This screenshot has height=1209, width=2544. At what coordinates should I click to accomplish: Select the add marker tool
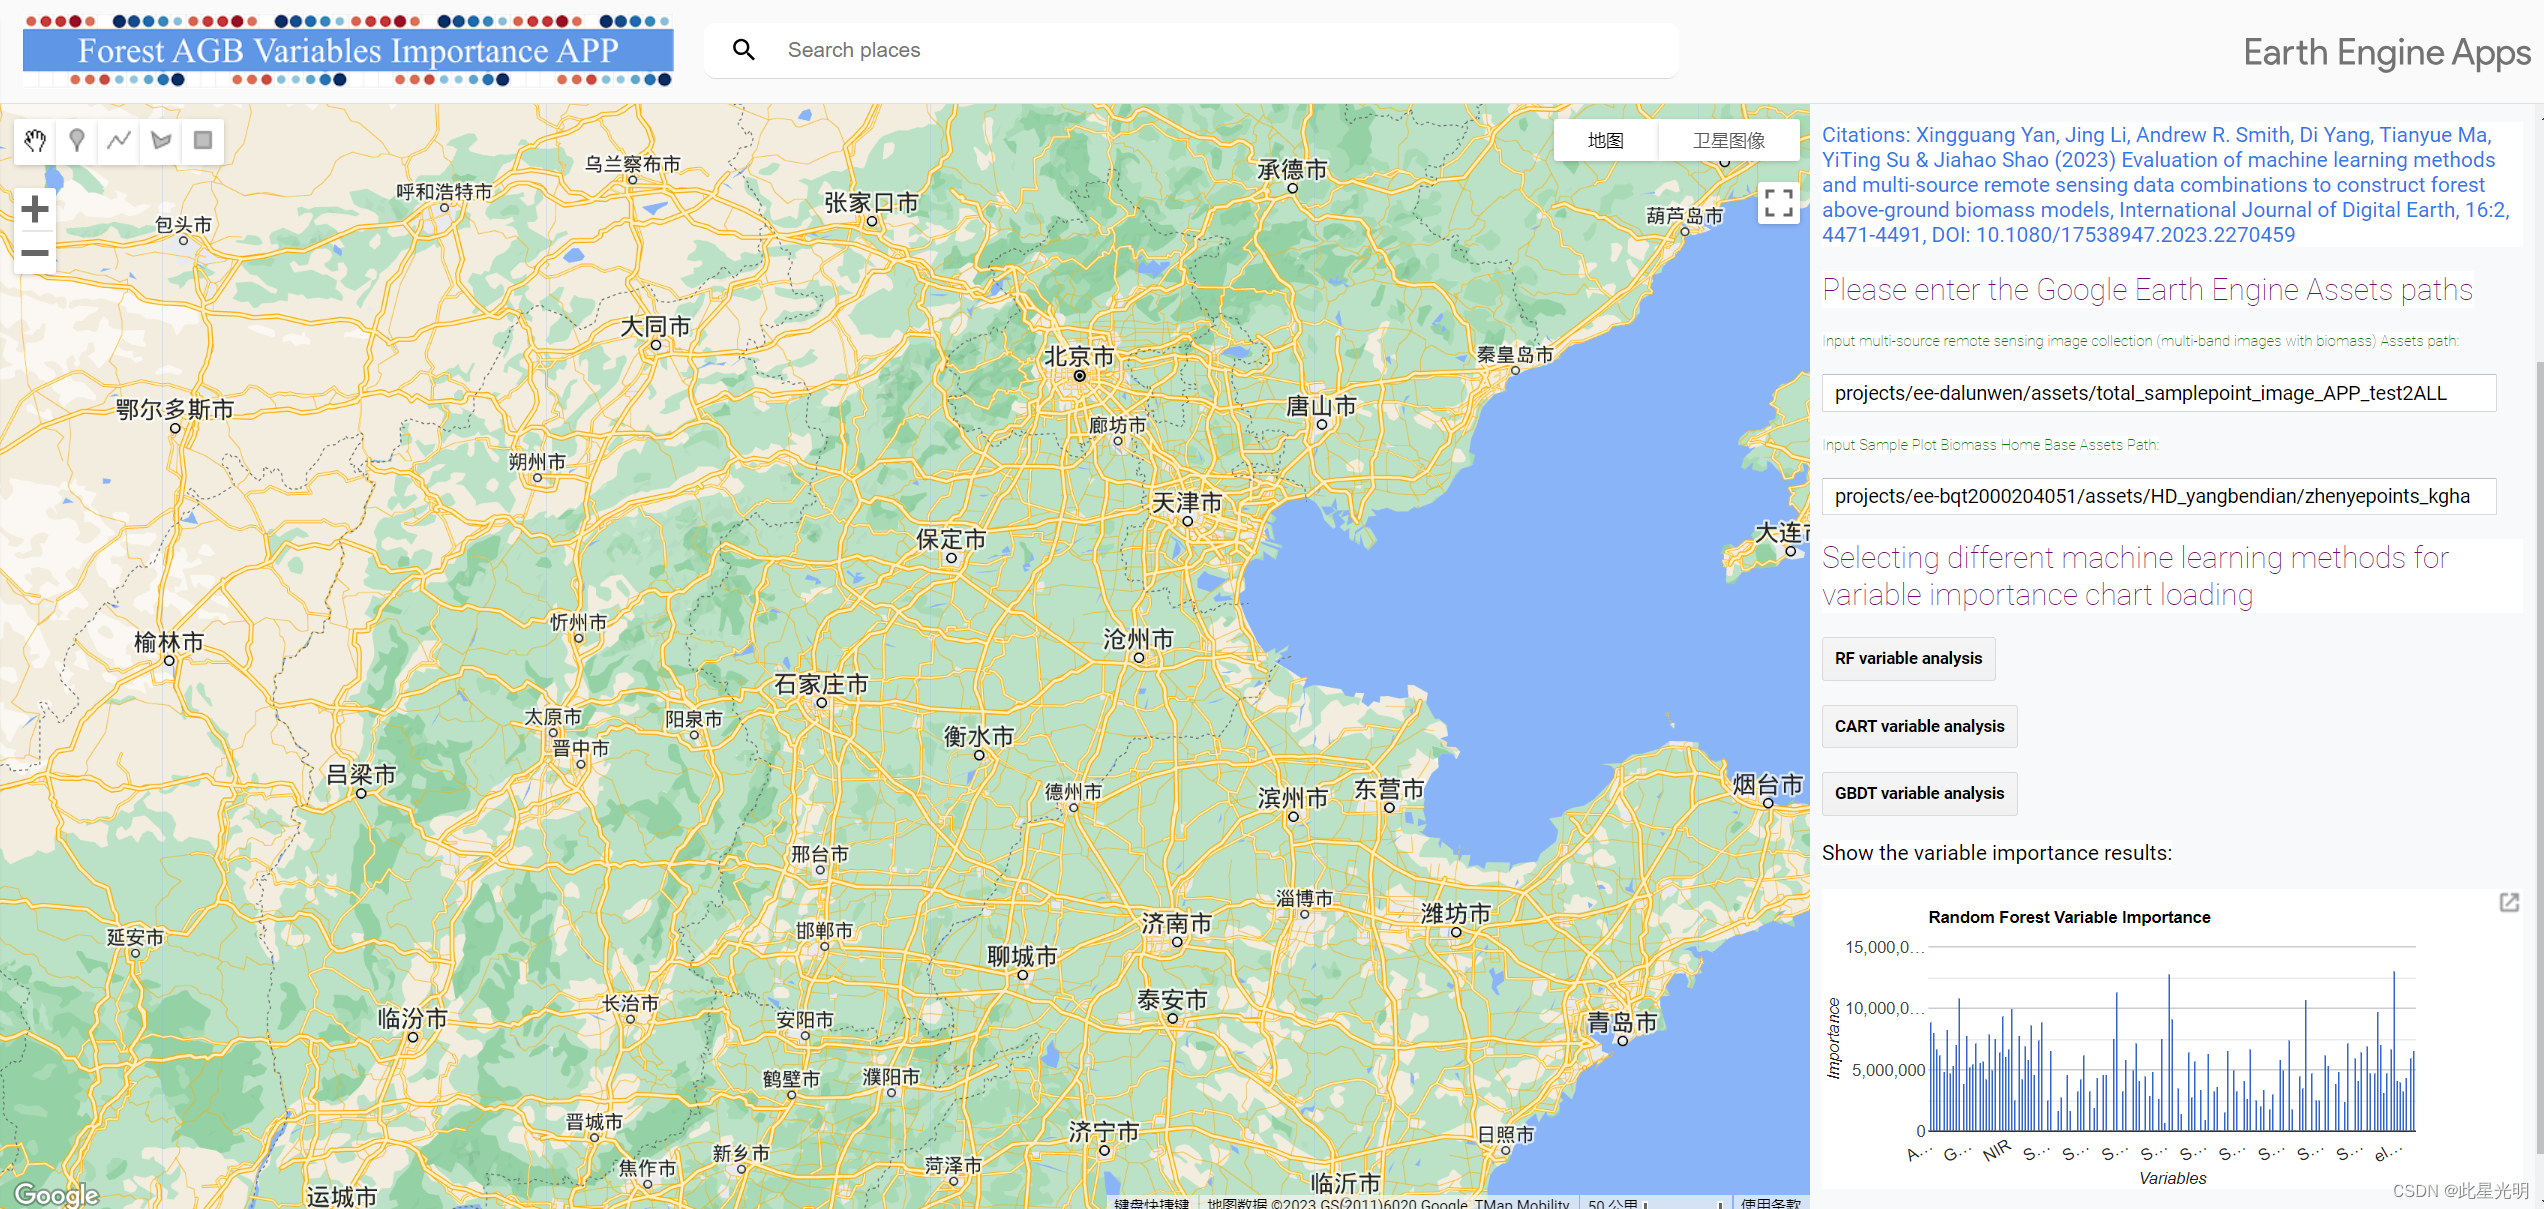pos(77,141)
